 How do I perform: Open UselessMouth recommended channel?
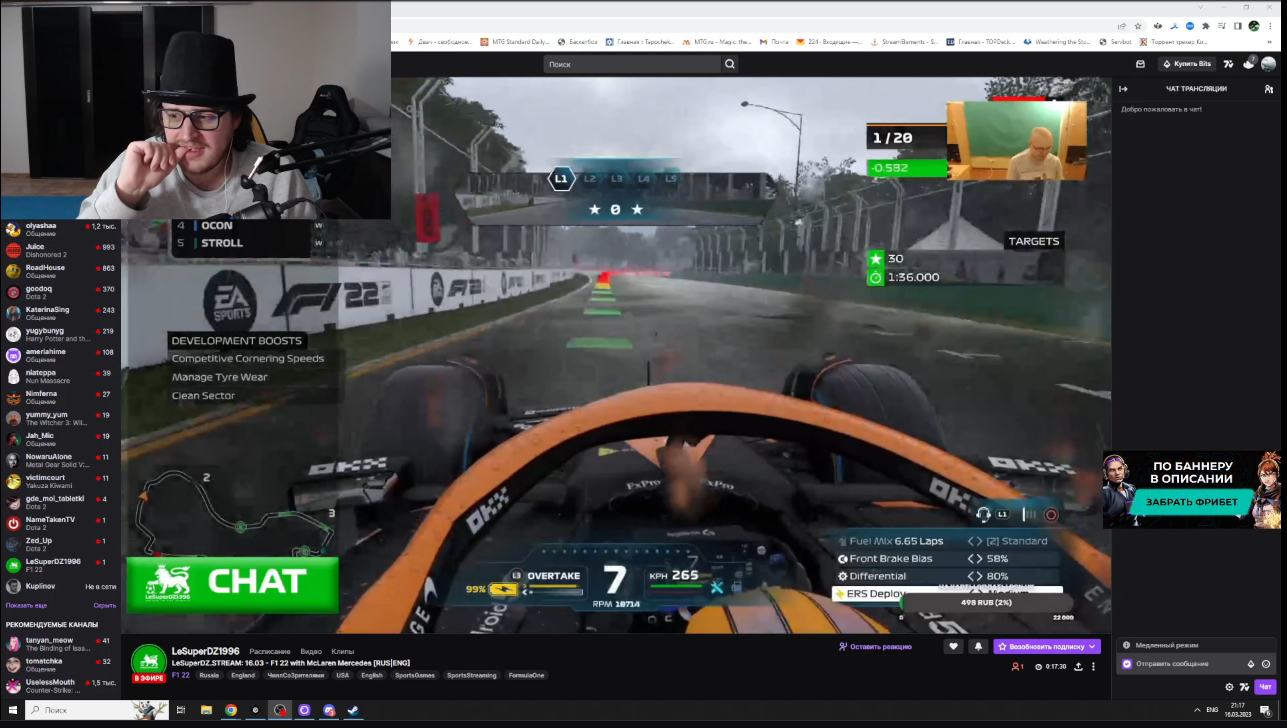pyautogui.click(x=61, y=686)
